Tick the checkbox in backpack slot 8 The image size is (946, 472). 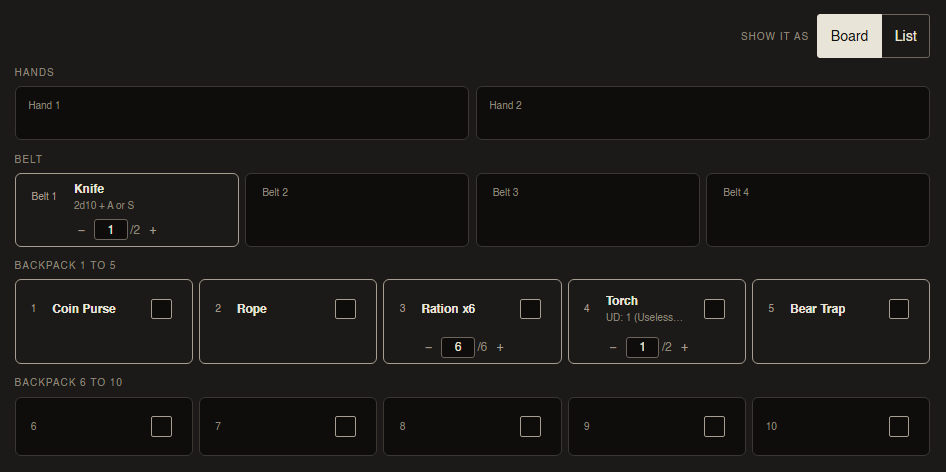pos(530,426)
